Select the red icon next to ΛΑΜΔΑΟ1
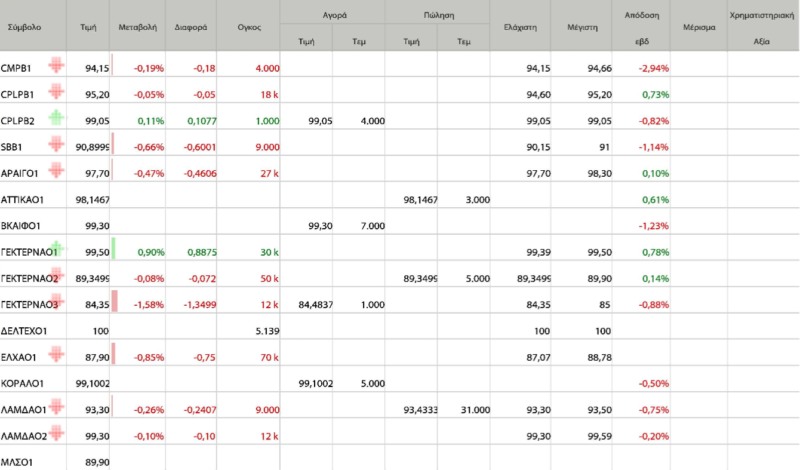800x470 pixels. (x=56, y=406)
